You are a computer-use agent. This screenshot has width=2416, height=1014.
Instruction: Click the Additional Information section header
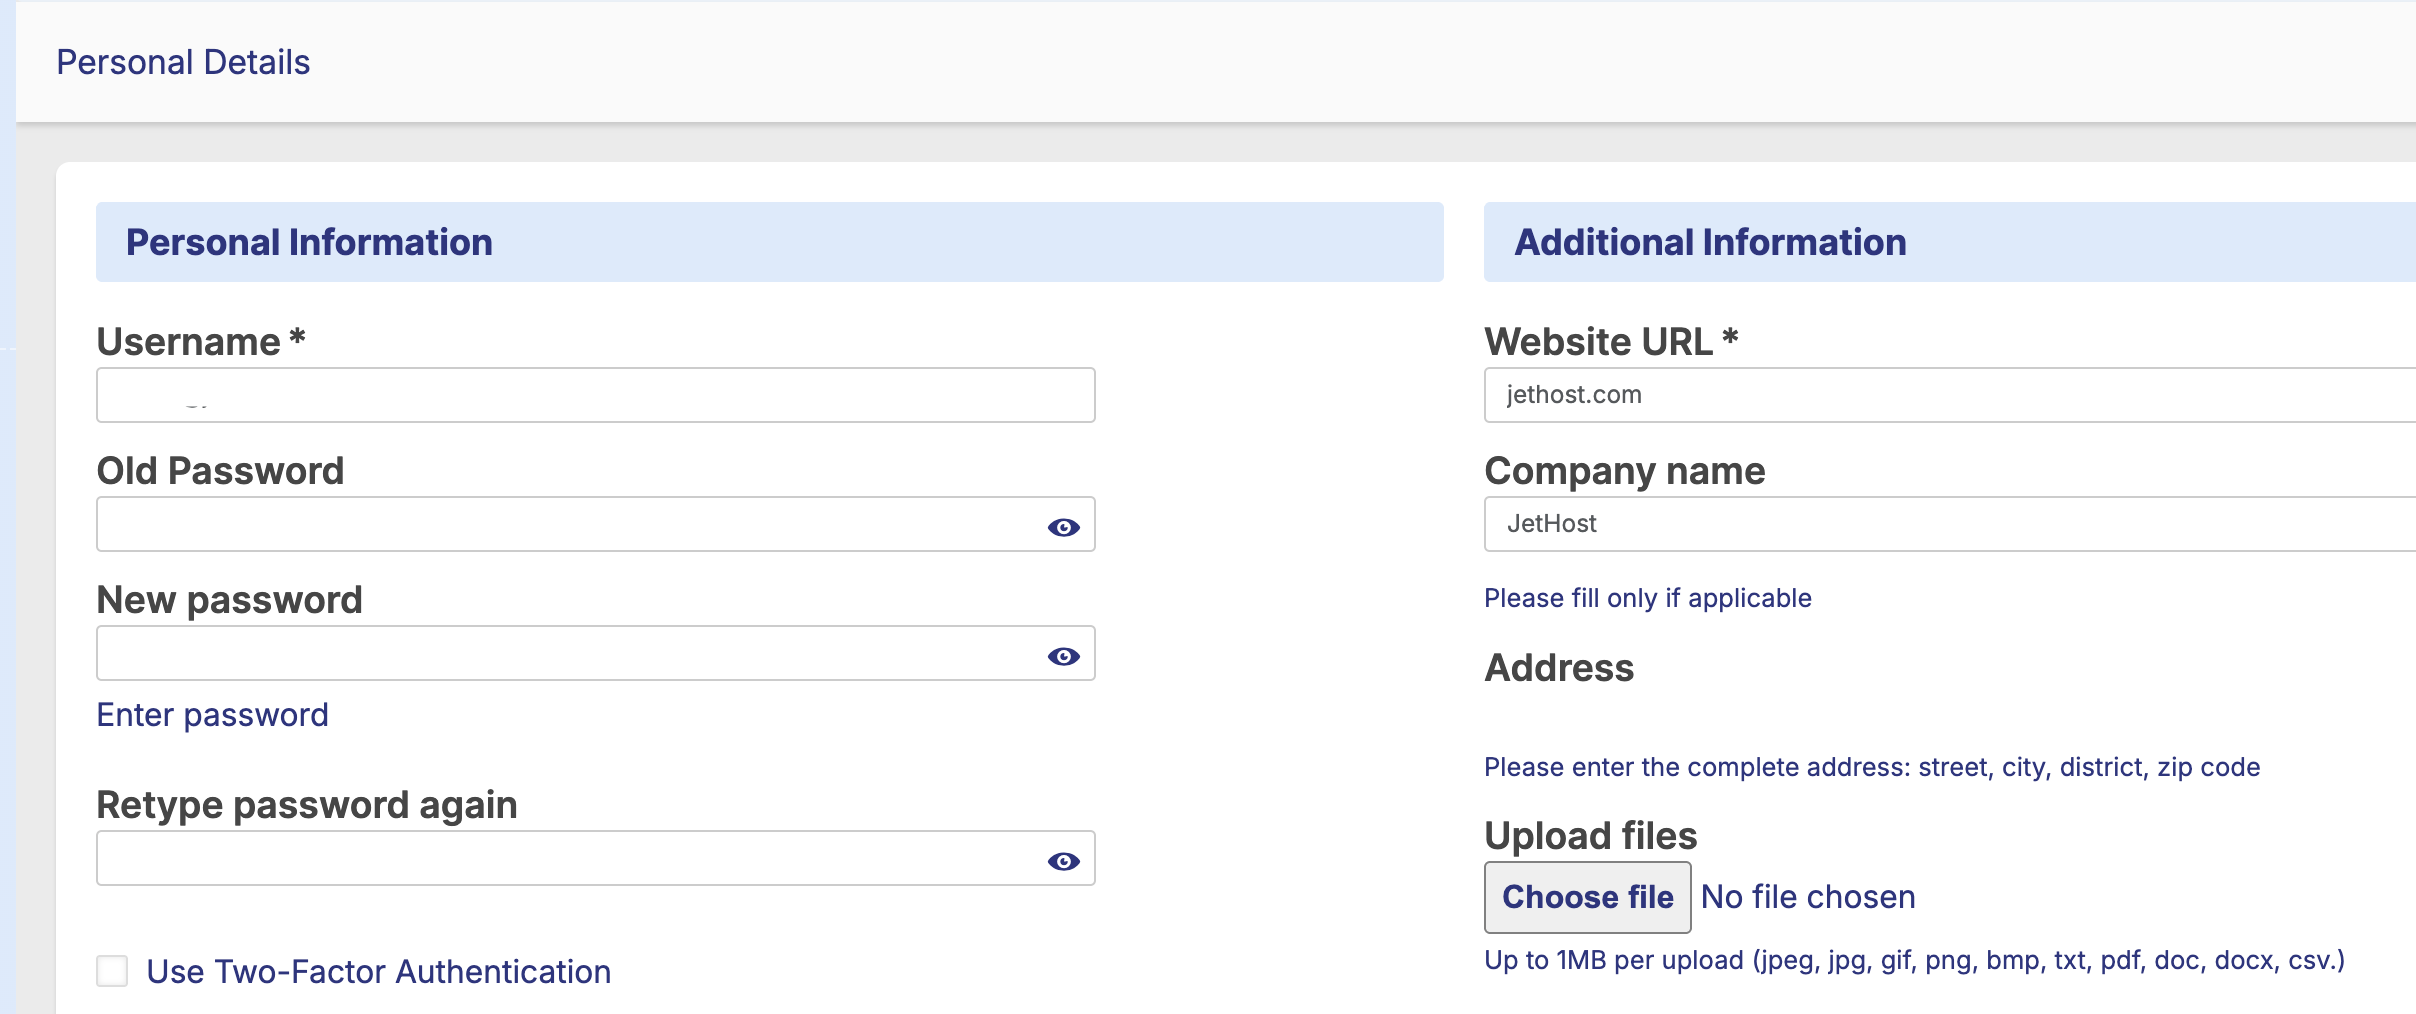[1950, 242]
